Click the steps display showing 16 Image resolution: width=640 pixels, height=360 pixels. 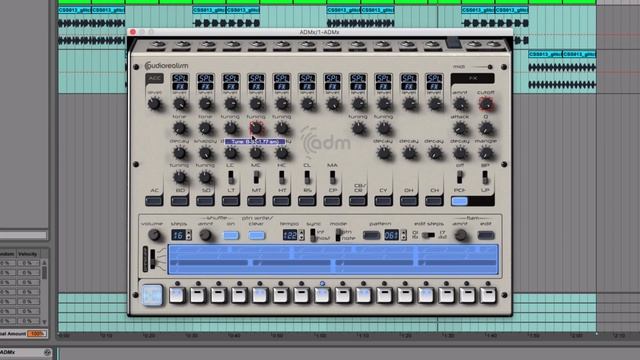178,235
